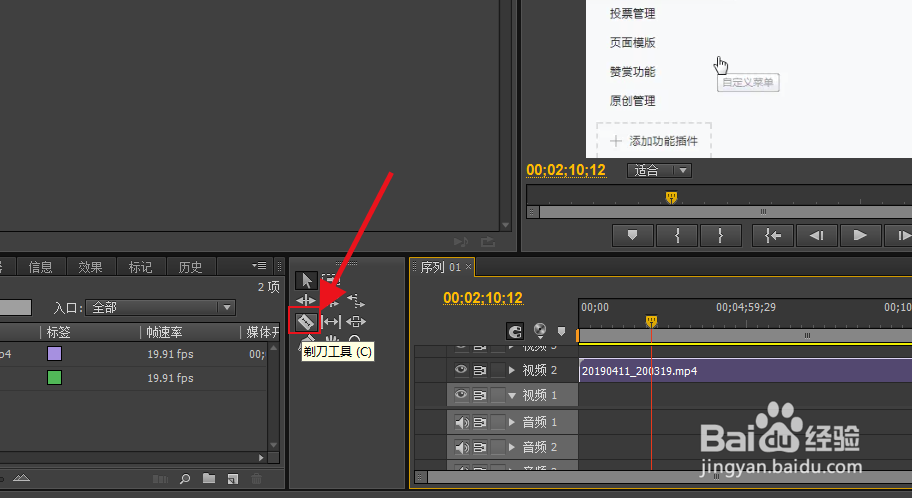Select the Slide tool
This screenshot has height=498, width=912.
point(356,321)
